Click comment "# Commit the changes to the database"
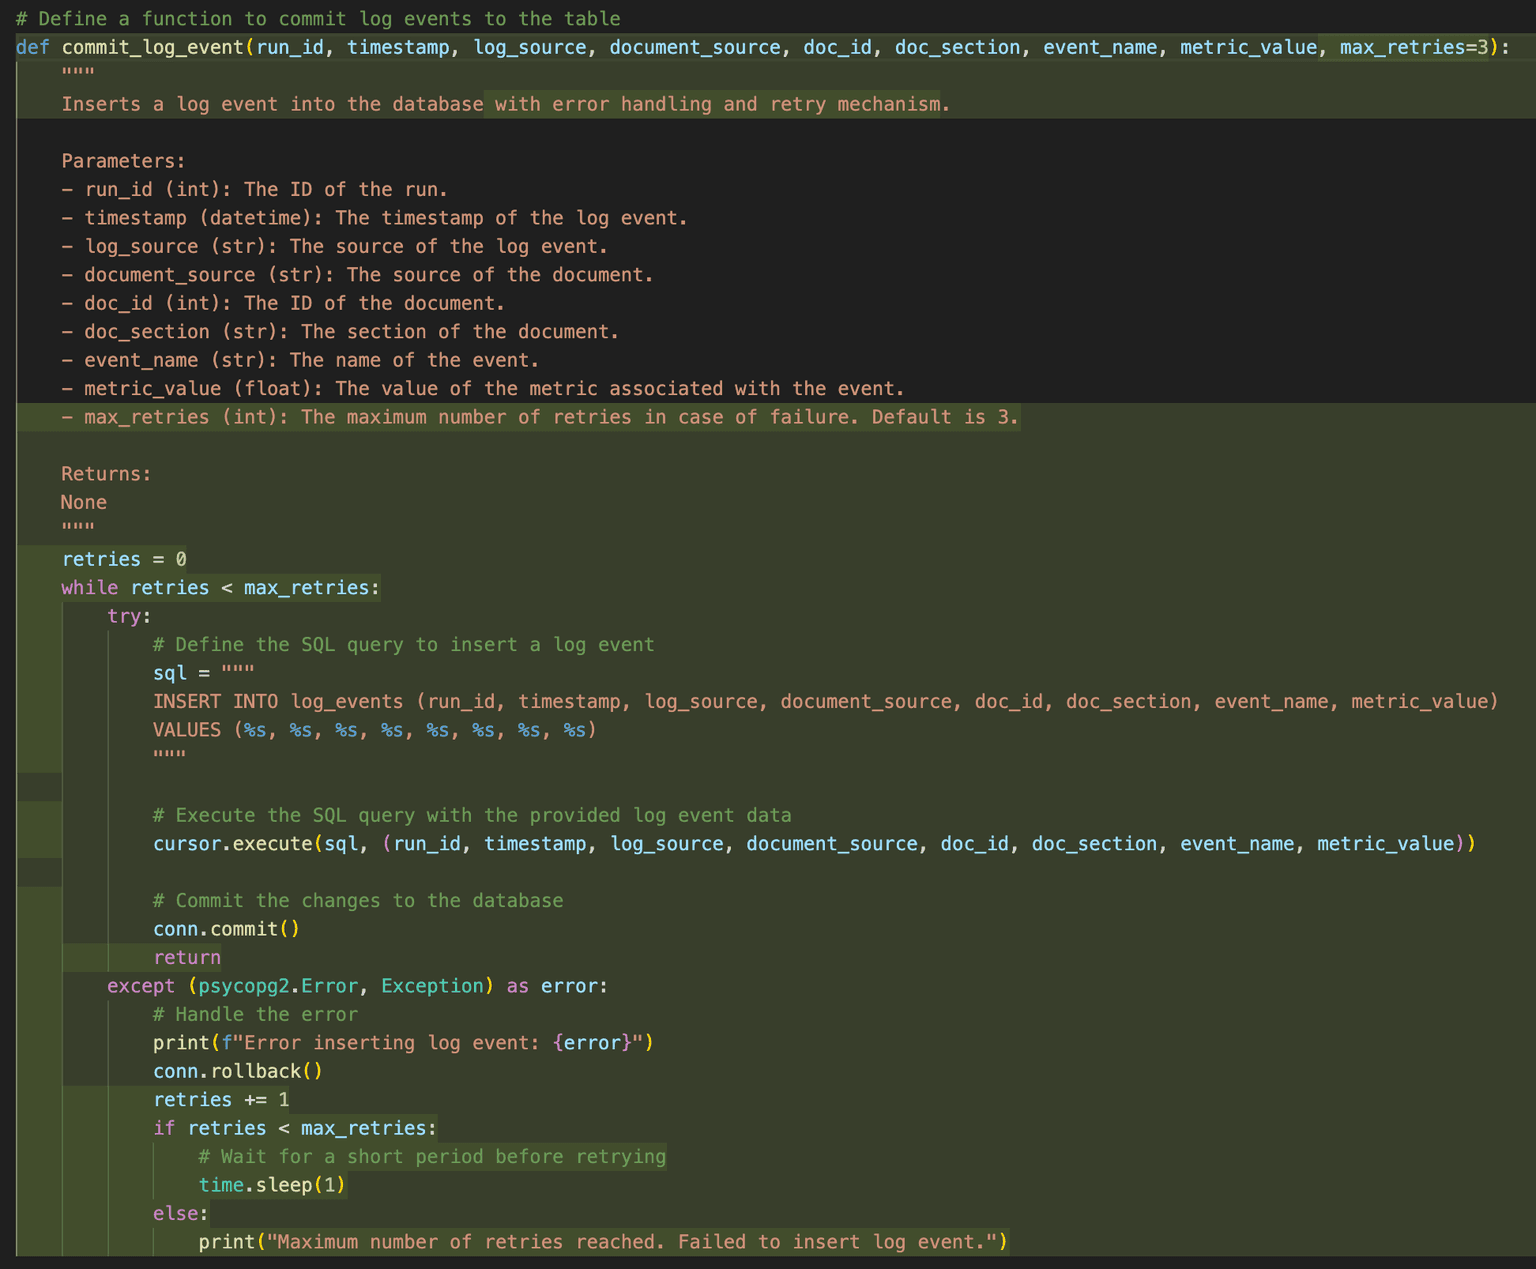This screenshot has height=1269, width=1536. pos(358,901)
